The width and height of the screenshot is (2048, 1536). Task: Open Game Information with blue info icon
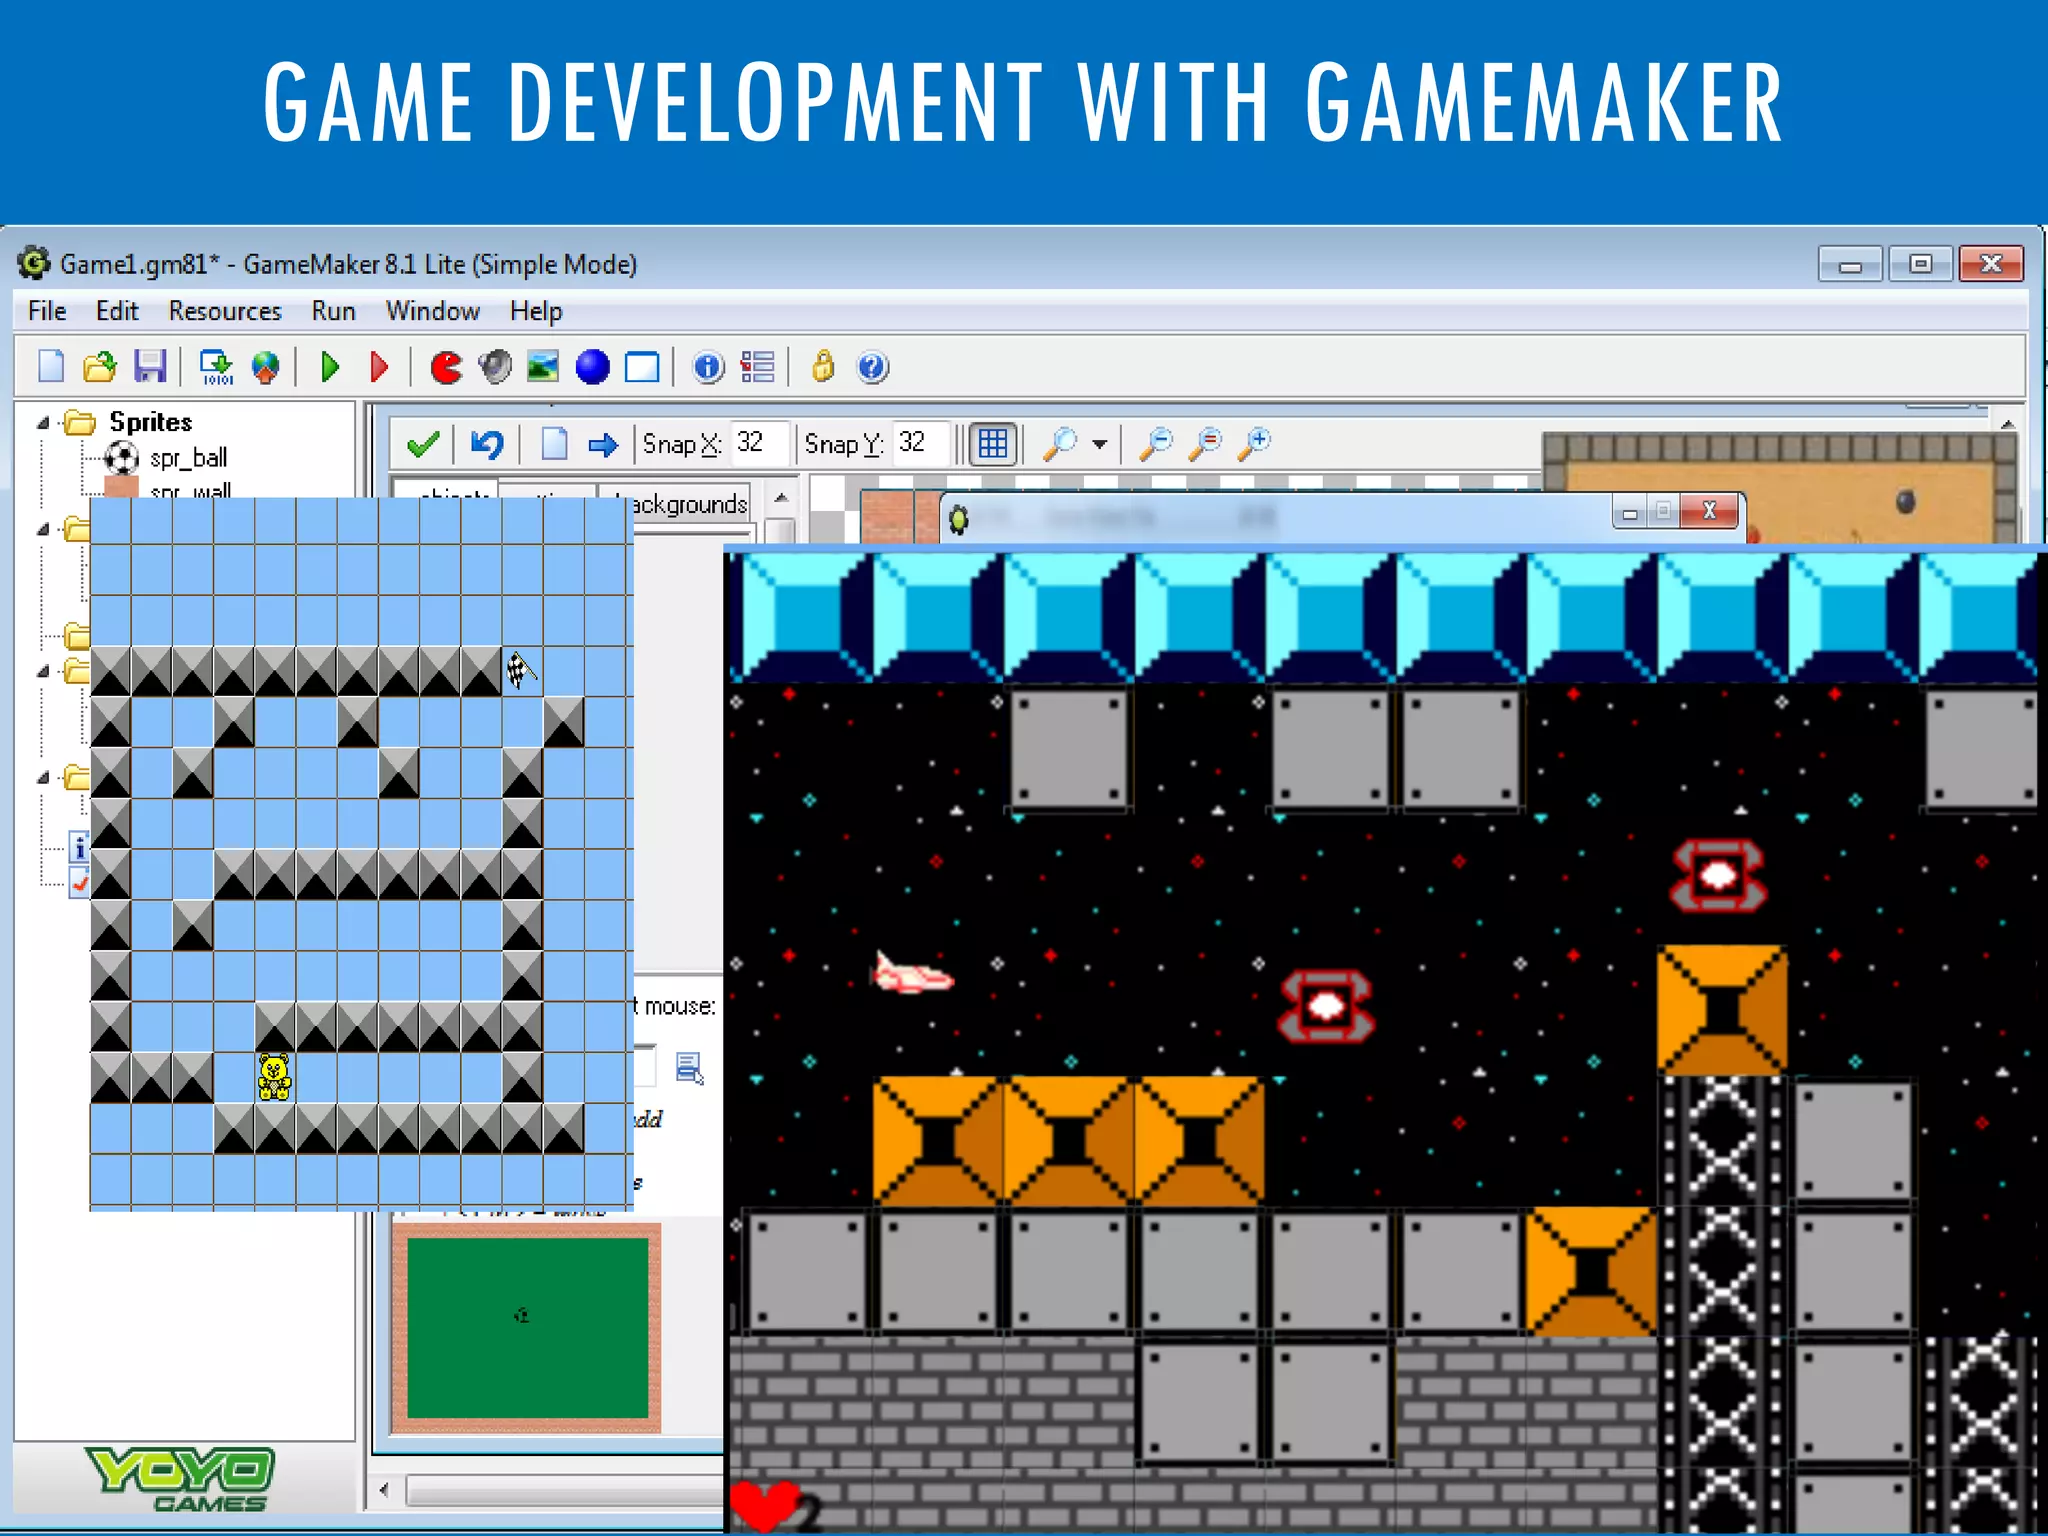point(708,367)
